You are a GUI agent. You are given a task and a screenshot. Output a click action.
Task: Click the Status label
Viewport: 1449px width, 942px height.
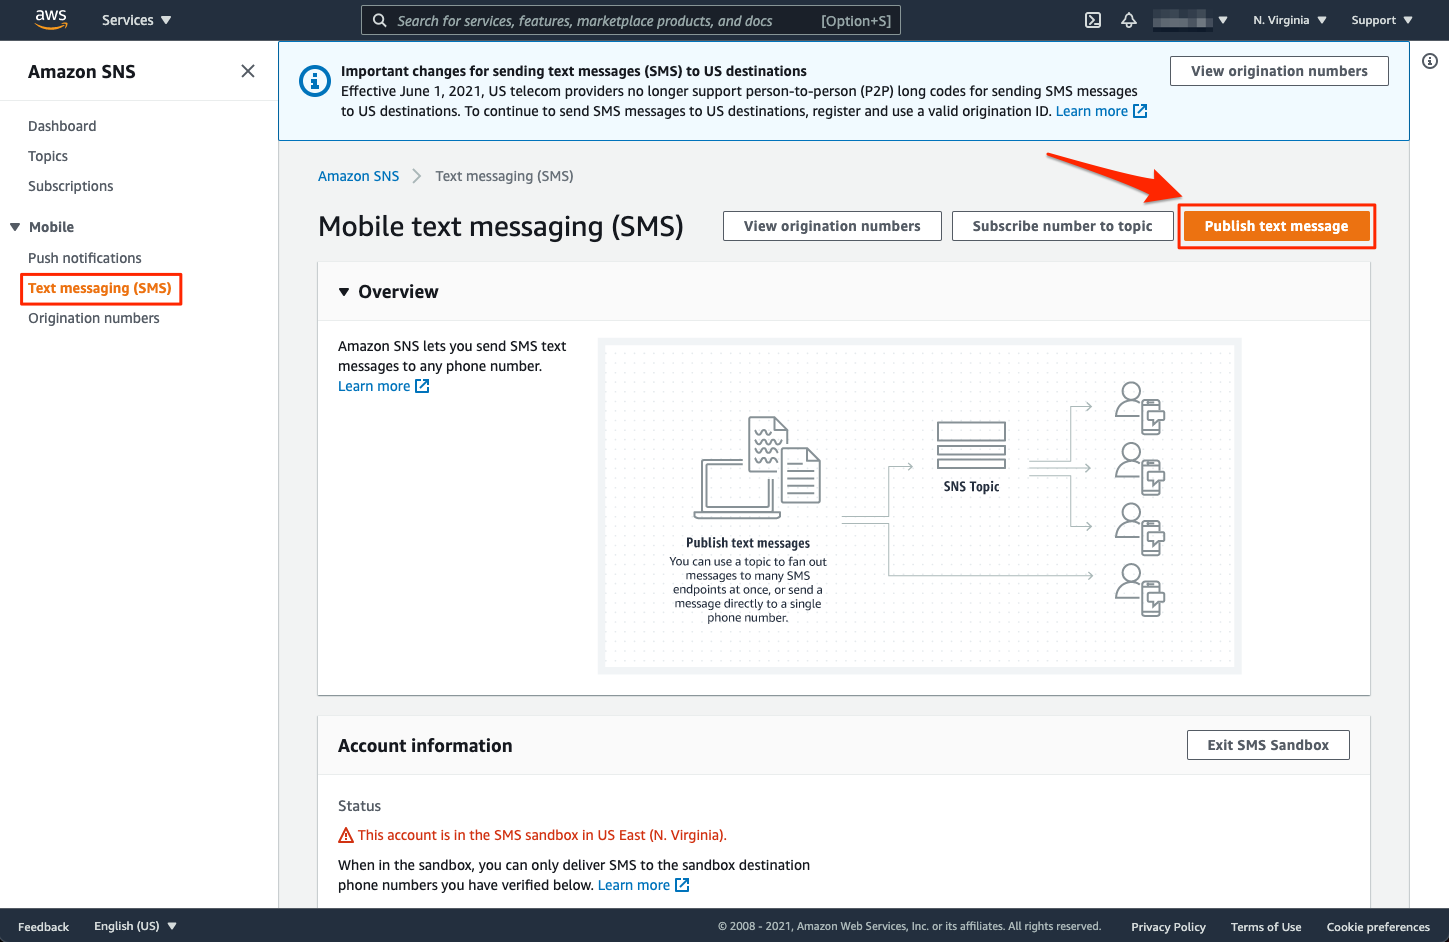coord(359,806)
